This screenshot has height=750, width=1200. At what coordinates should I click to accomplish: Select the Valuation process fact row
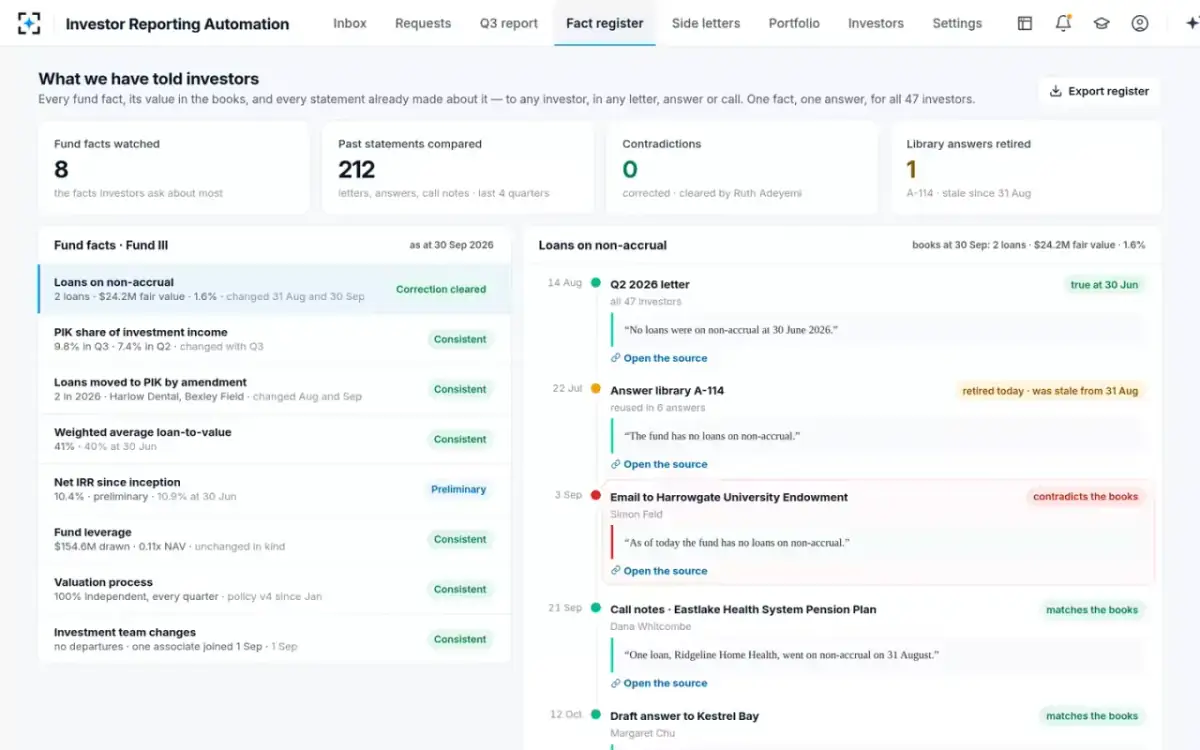[x=274, y=589]
